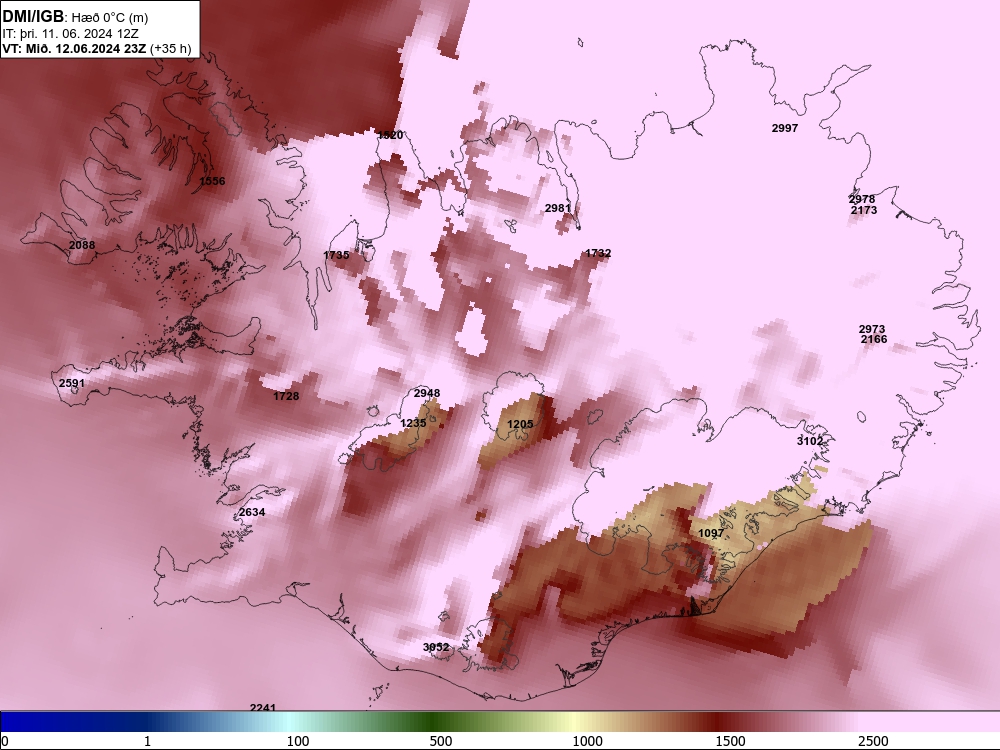Click the 2981 value label
This screenshot has height=750, width=1000.
tap(558, 209)
